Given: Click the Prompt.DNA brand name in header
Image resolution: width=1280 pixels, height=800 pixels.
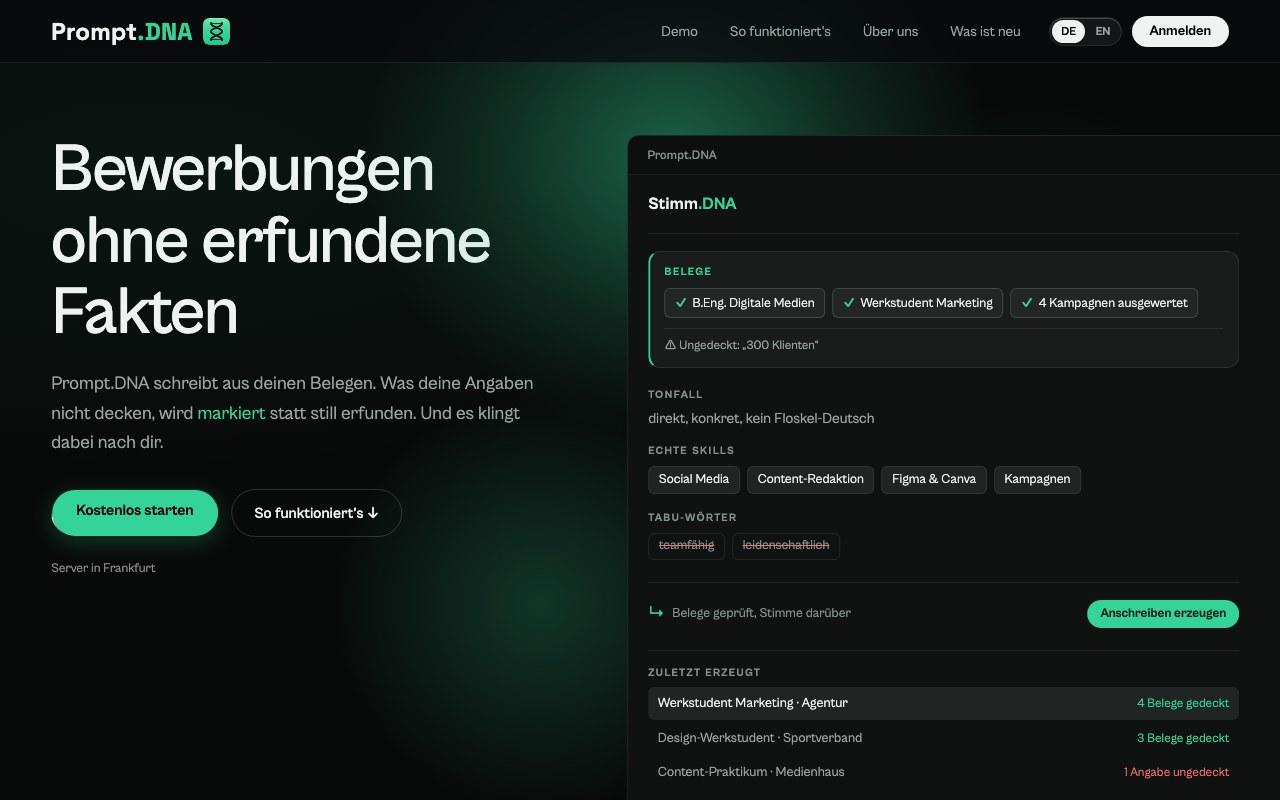Looking at the screenshot, I should coord(122,31).
